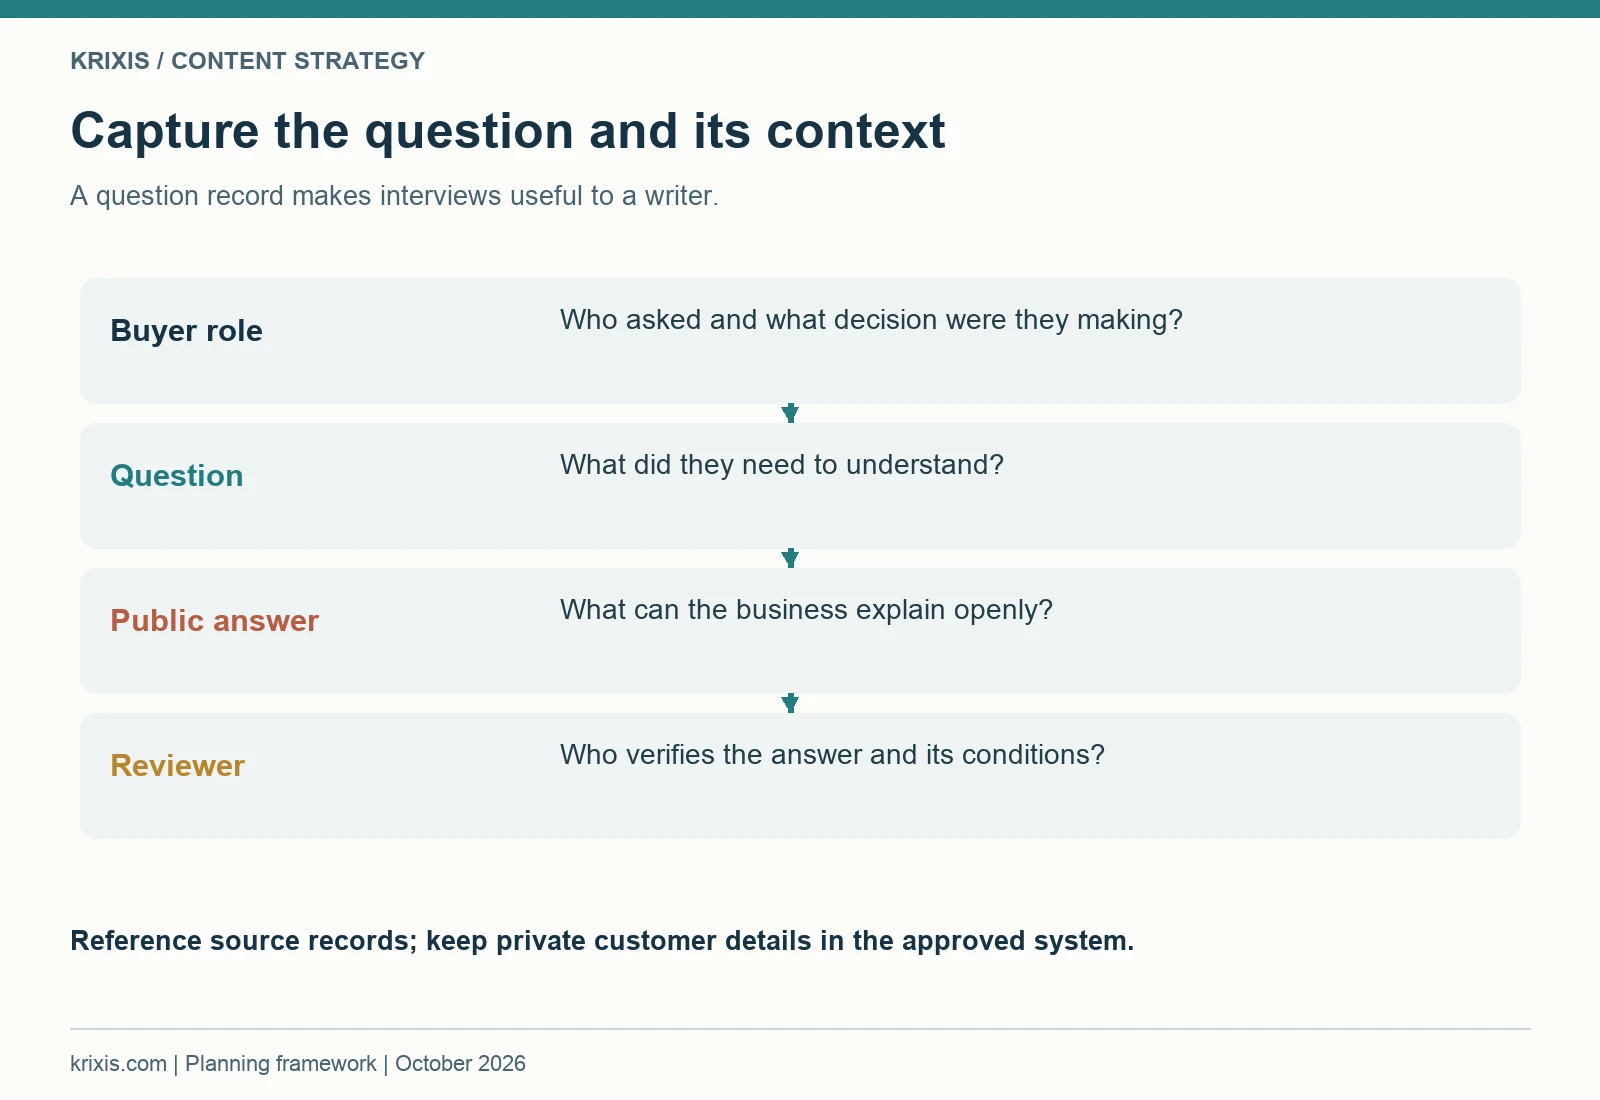Viewport: 1600px width, 1100px height.
Task: Click the 'Reference source records' bold note
Action: click(x=602, y=941)
